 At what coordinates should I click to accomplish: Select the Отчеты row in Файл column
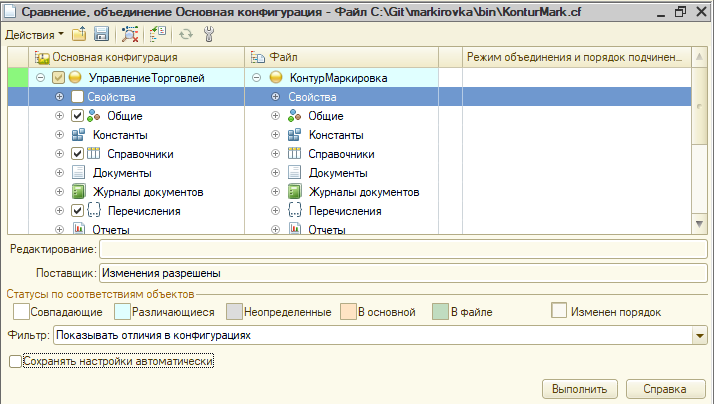pos(327,230)
